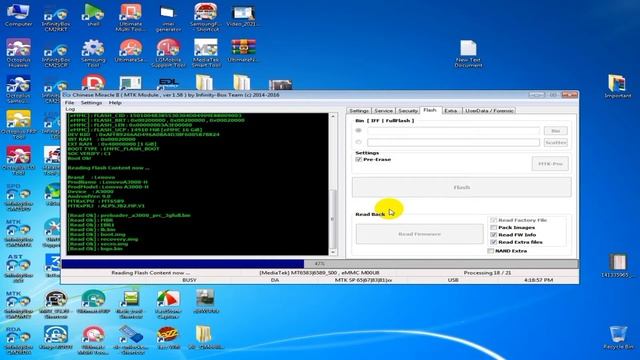
Task: Switch to the Extra tab
Action: [451, 111]
